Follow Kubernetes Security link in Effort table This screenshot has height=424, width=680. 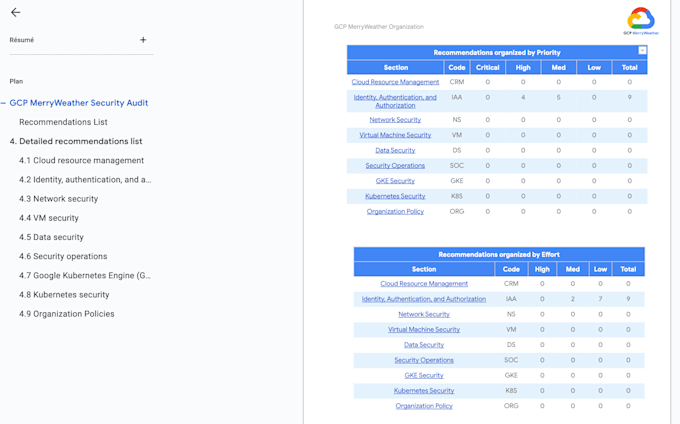pyautogui.click(x=424, y=391)
